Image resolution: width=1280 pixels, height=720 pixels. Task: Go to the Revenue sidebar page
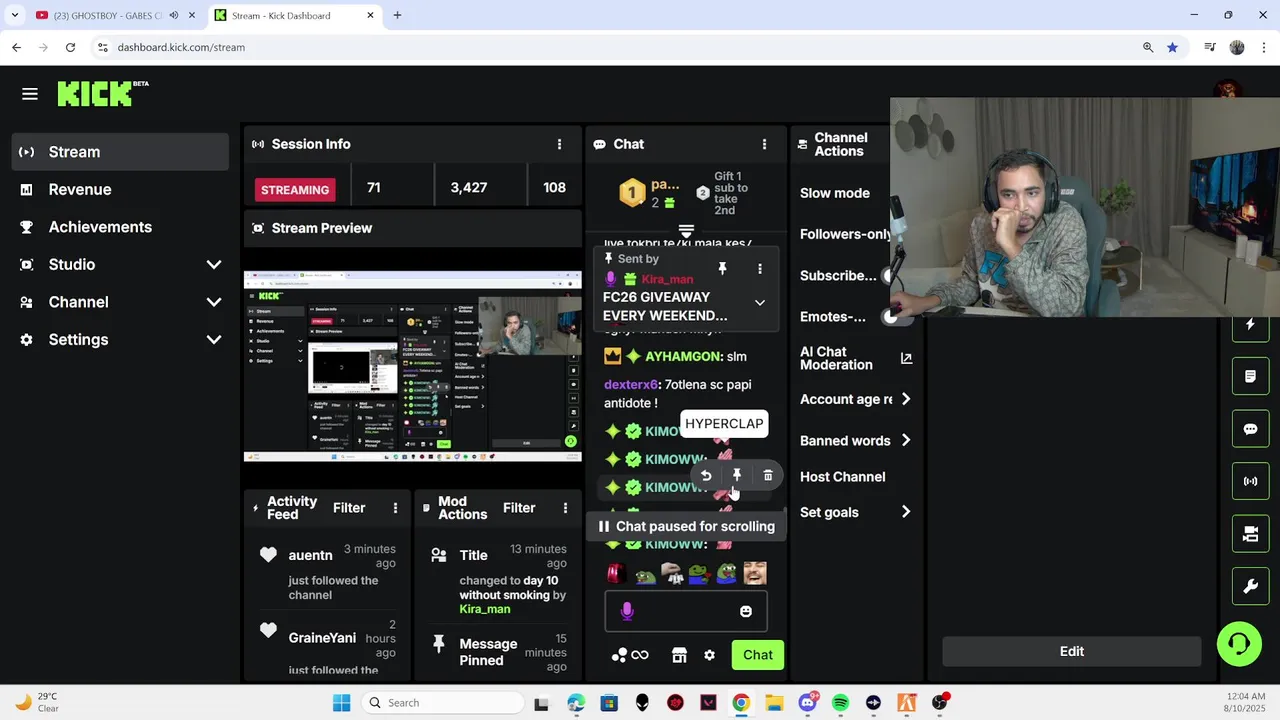click(x=120, y=189)
